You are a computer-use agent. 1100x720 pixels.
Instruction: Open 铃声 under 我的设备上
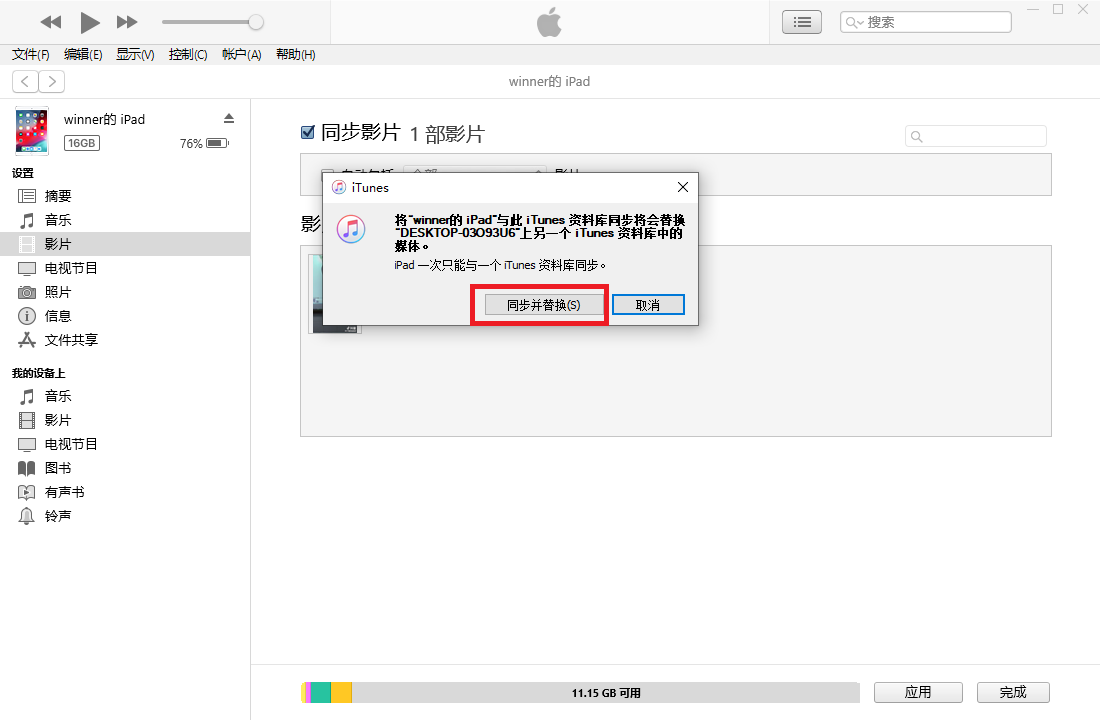125,516
